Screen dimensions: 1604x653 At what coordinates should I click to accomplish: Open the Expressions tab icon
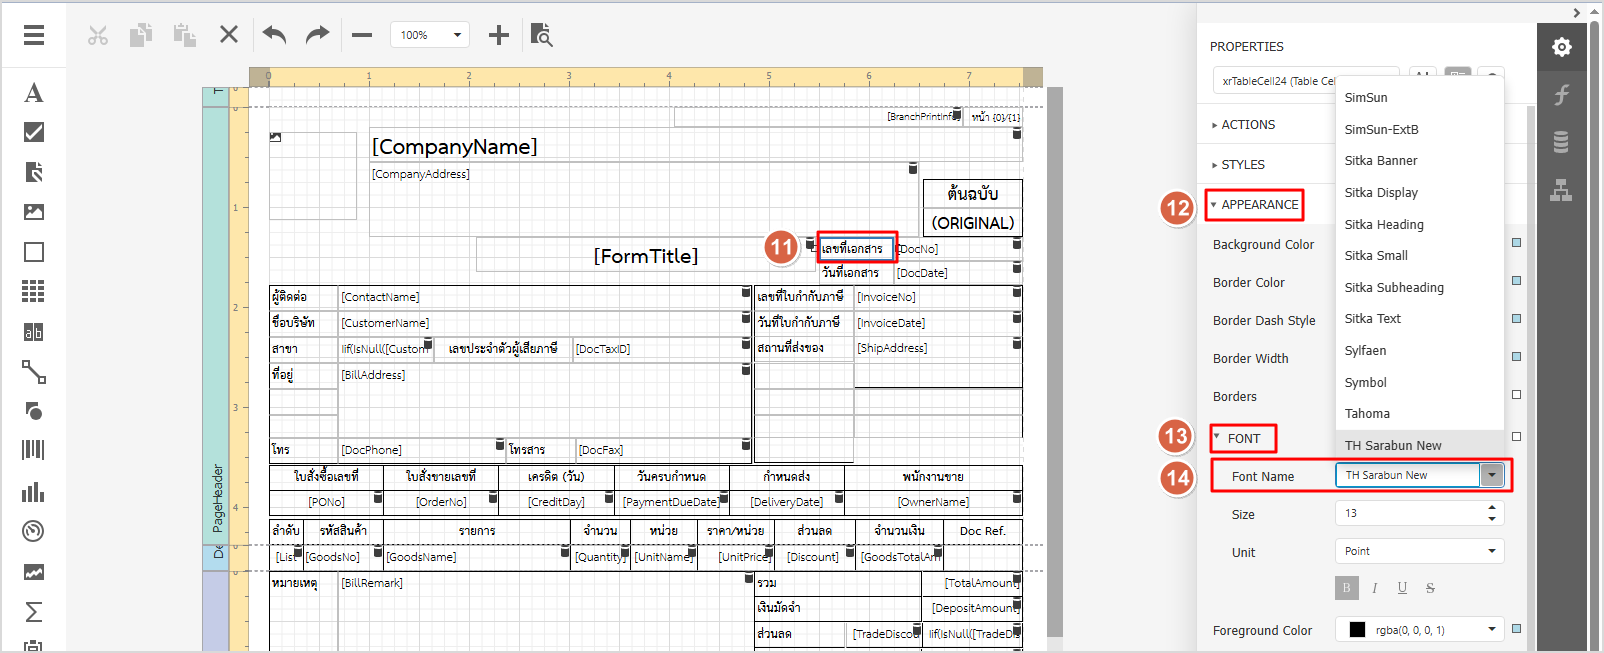(x=1561, y=95)
